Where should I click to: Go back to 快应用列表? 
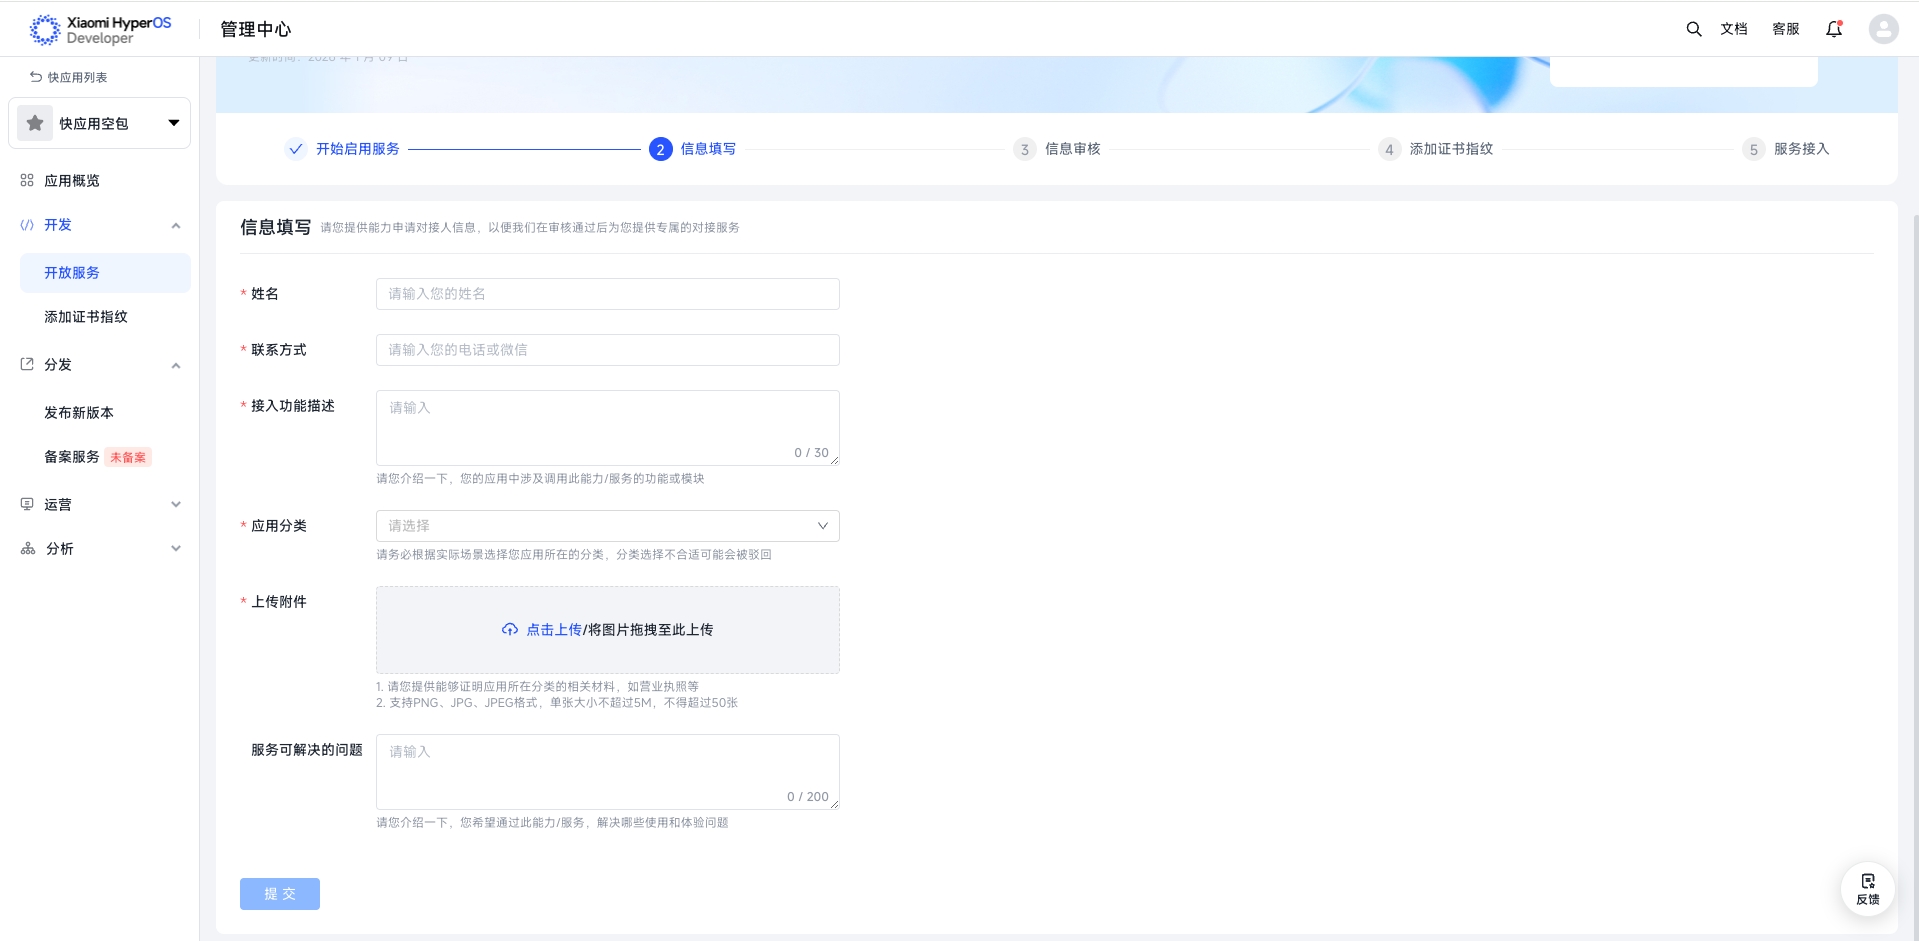pos(68,77)
